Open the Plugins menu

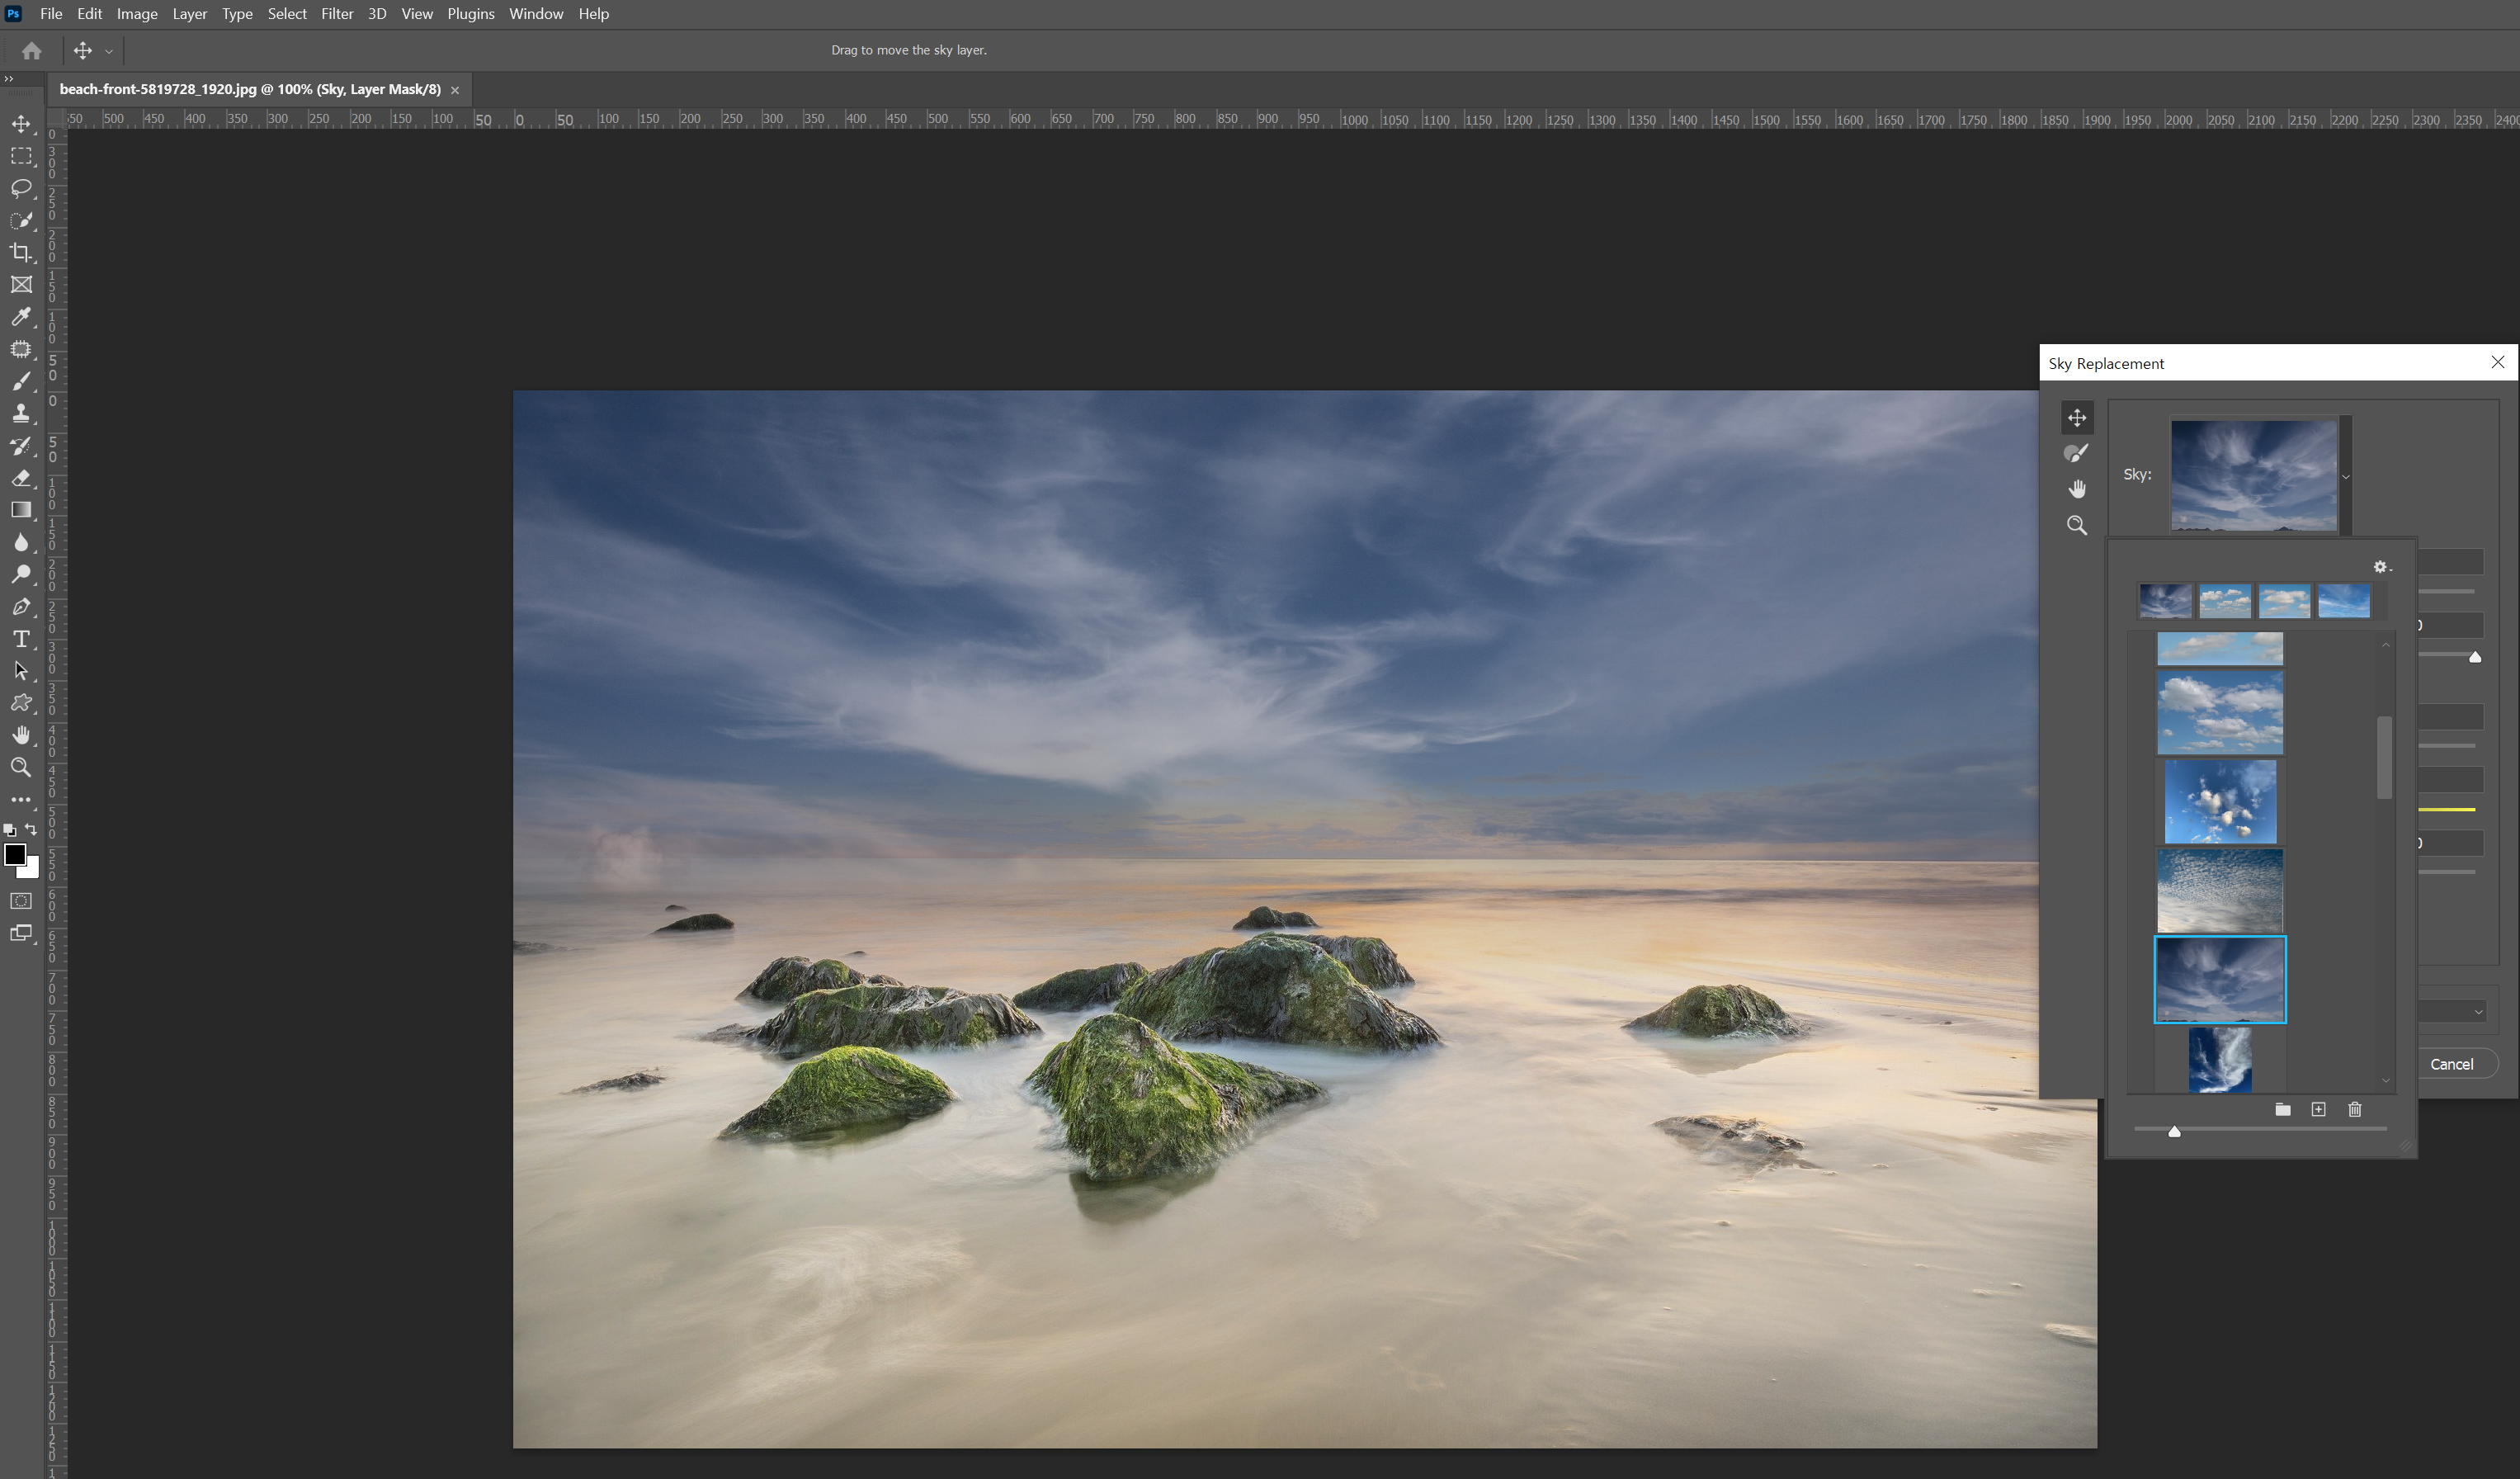470,14
